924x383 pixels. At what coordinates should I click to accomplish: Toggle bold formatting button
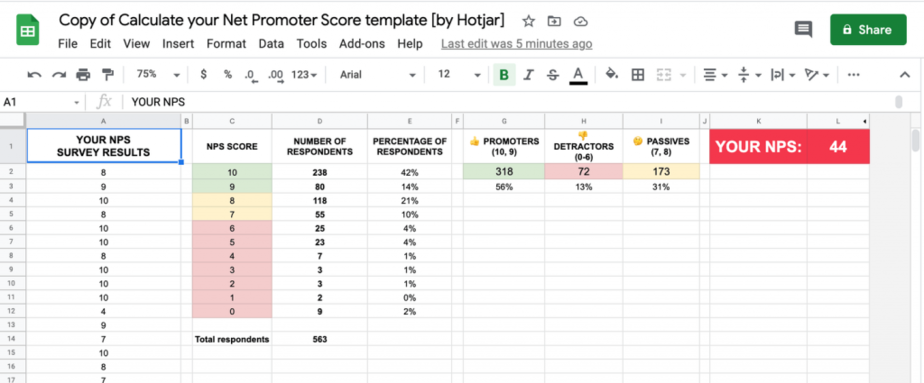[x=504, y=75]
